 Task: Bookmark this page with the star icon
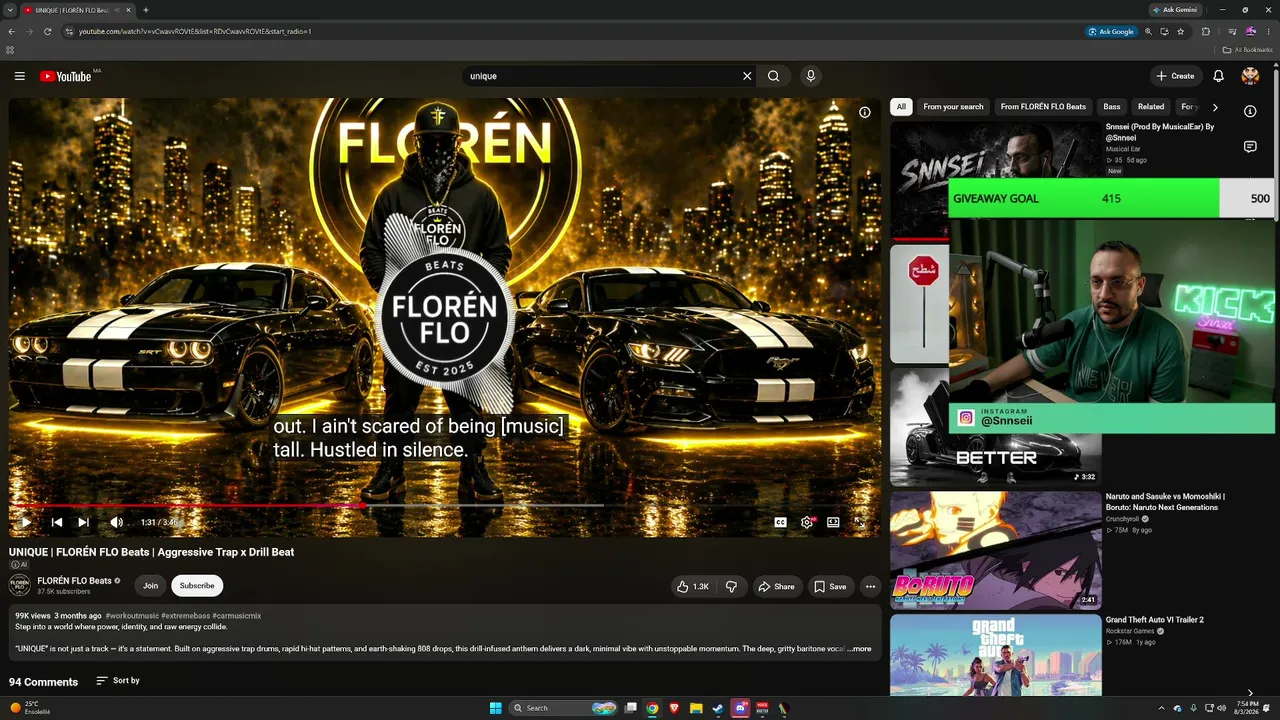pos(1181,31)
